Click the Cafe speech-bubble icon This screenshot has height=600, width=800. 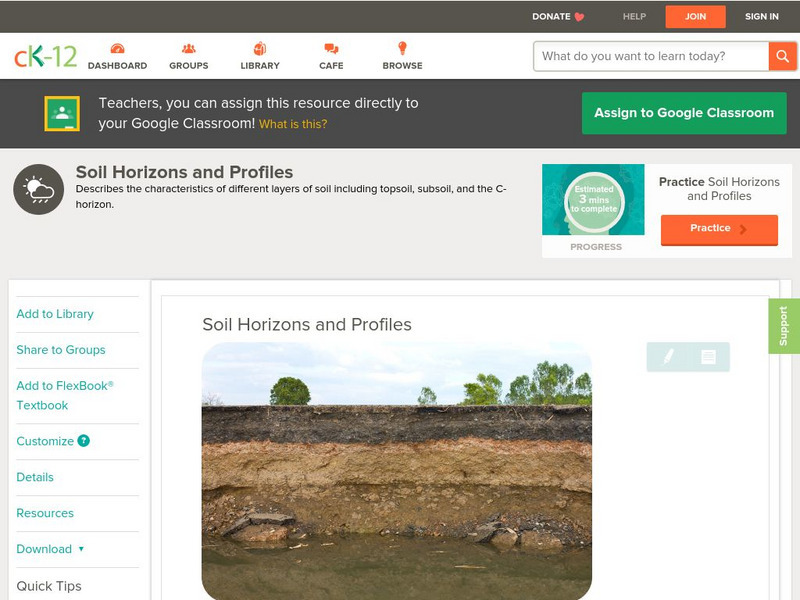click(329, 47)
